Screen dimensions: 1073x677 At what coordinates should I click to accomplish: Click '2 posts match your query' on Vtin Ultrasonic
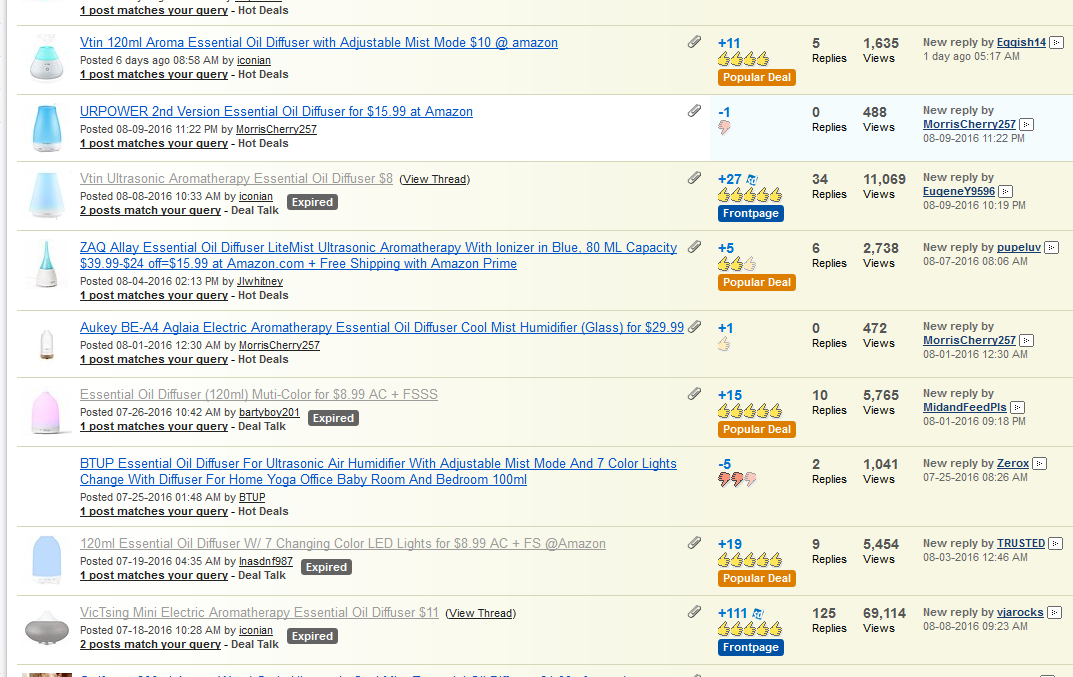coord(151,210)
